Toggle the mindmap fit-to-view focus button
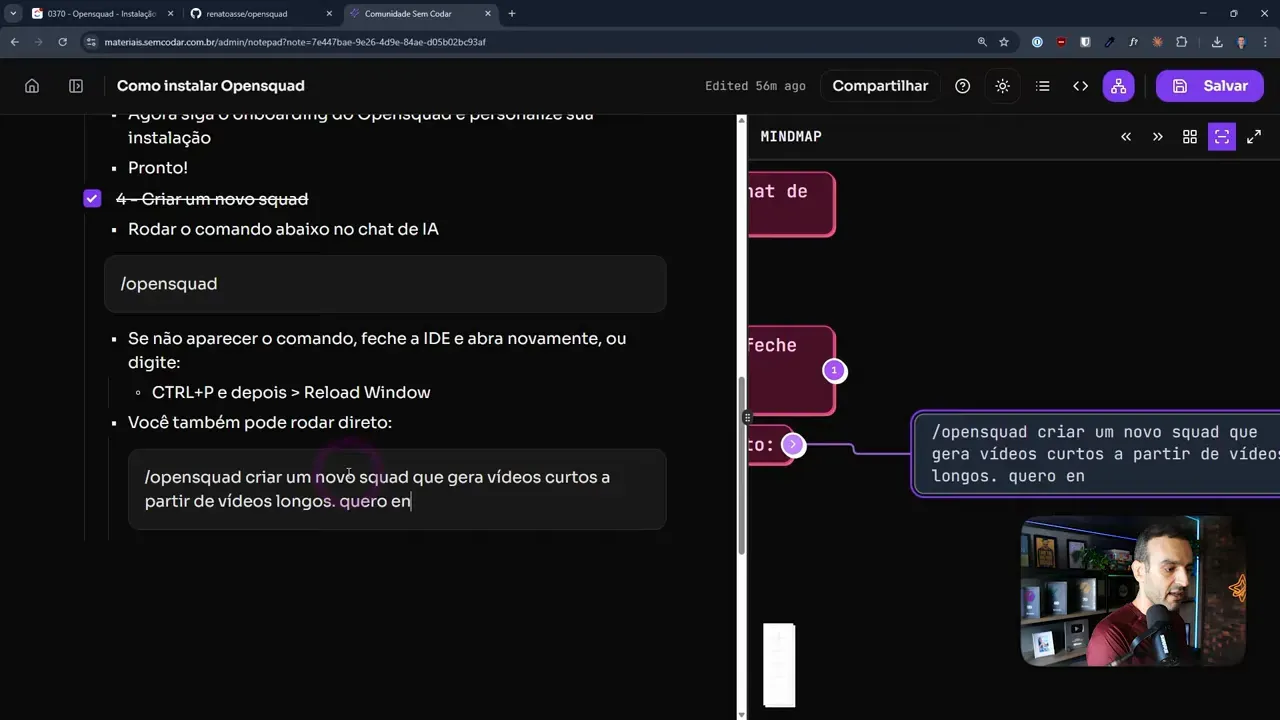This screenshot has height=720, width=1280. (1221, 137)
